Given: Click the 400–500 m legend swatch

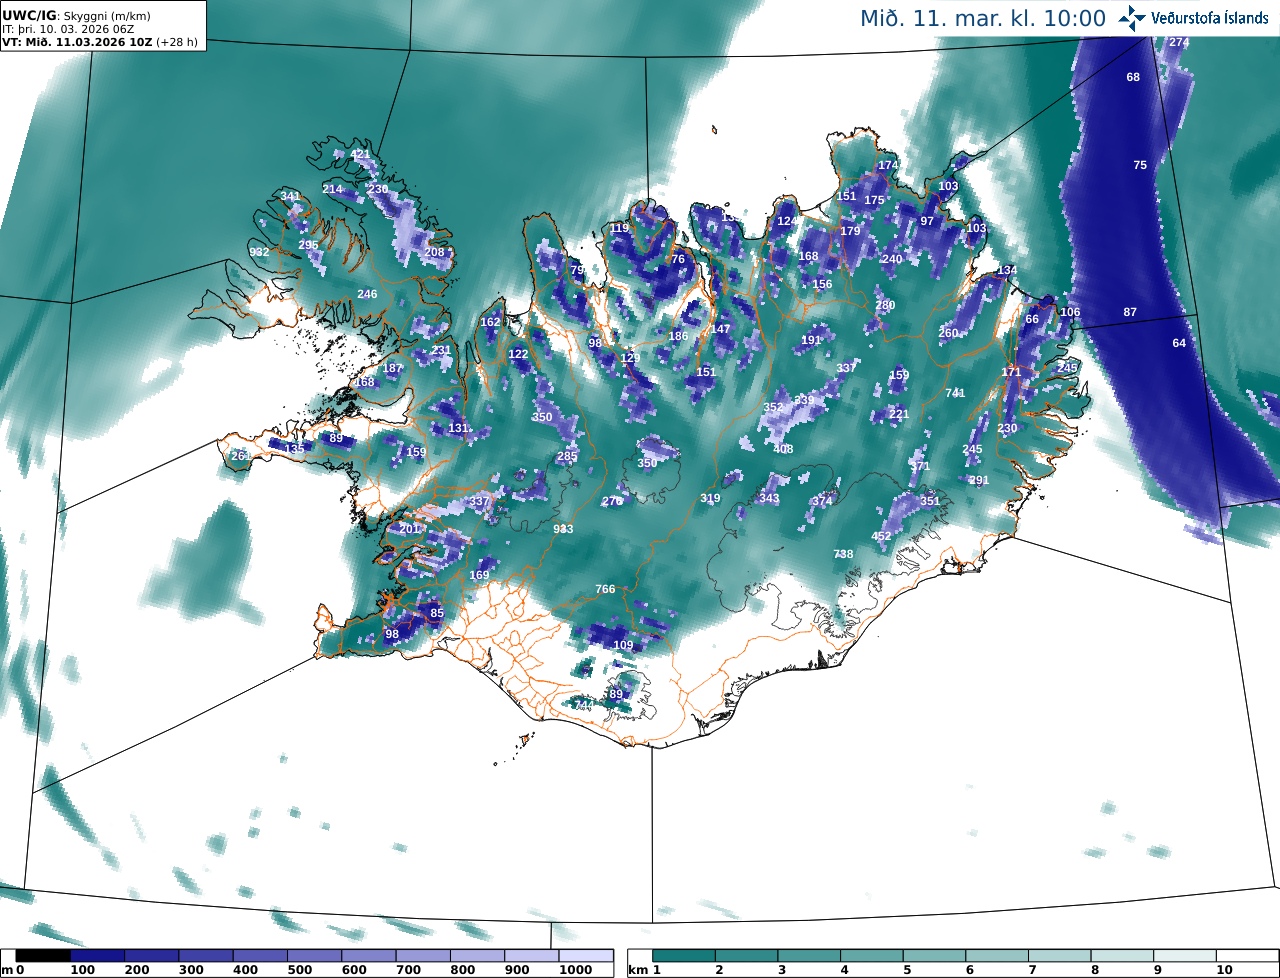Looking at the screenshot, I should pyautogui.click(x=260, y=956).
